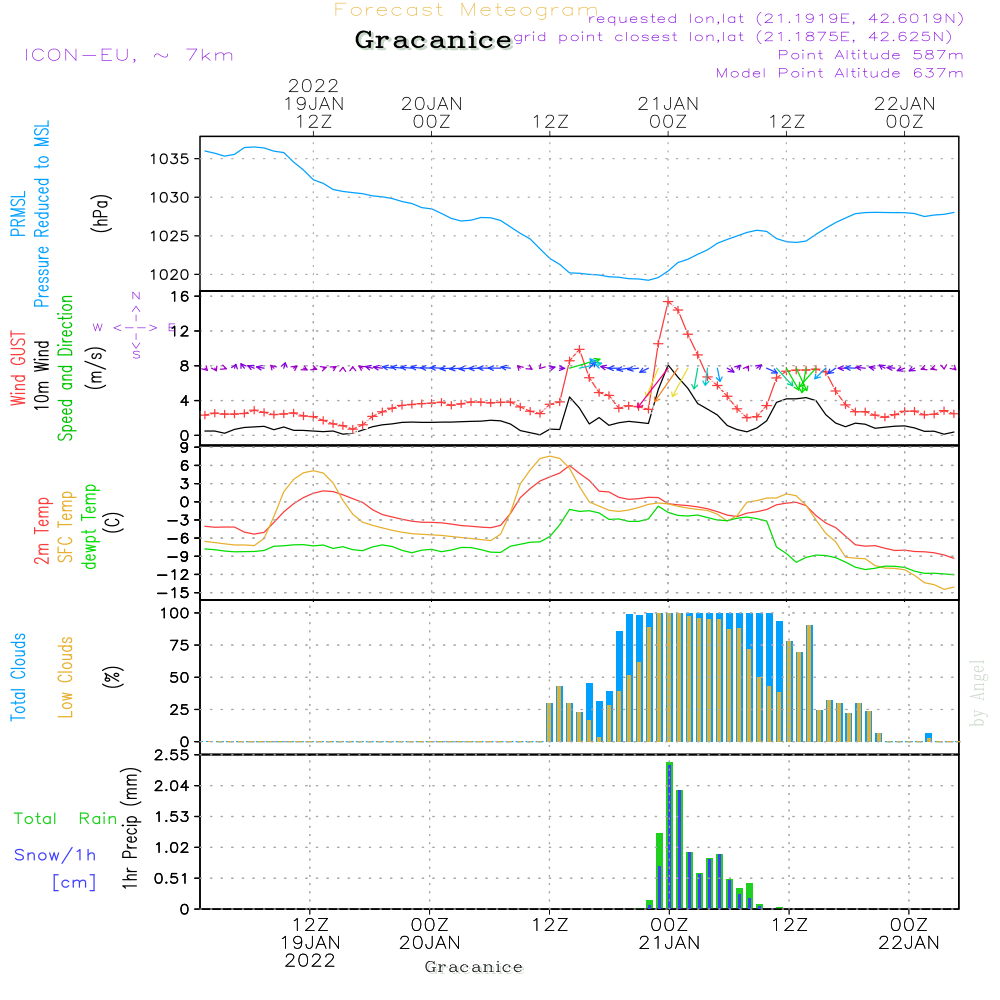Click the bold "Gracanice" title at top

coord(433,40)
